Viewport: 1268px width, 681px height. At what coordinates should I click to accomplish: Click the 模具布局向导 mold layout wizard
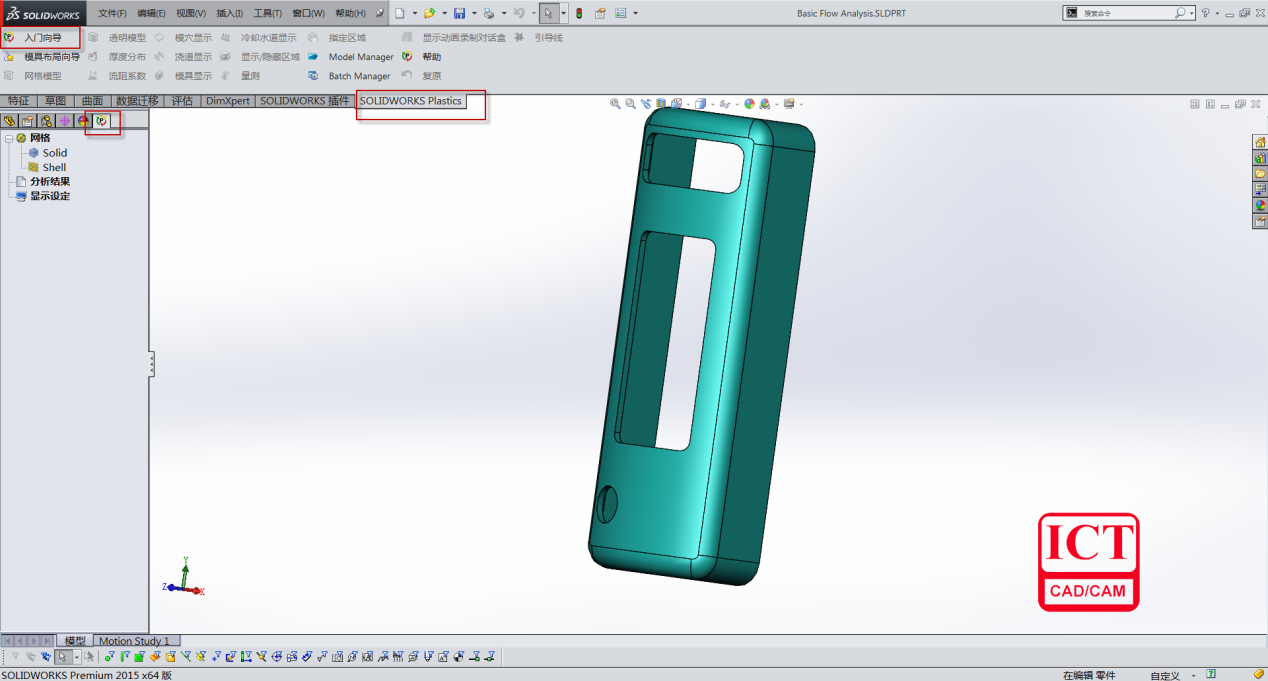tap(51, 57)
